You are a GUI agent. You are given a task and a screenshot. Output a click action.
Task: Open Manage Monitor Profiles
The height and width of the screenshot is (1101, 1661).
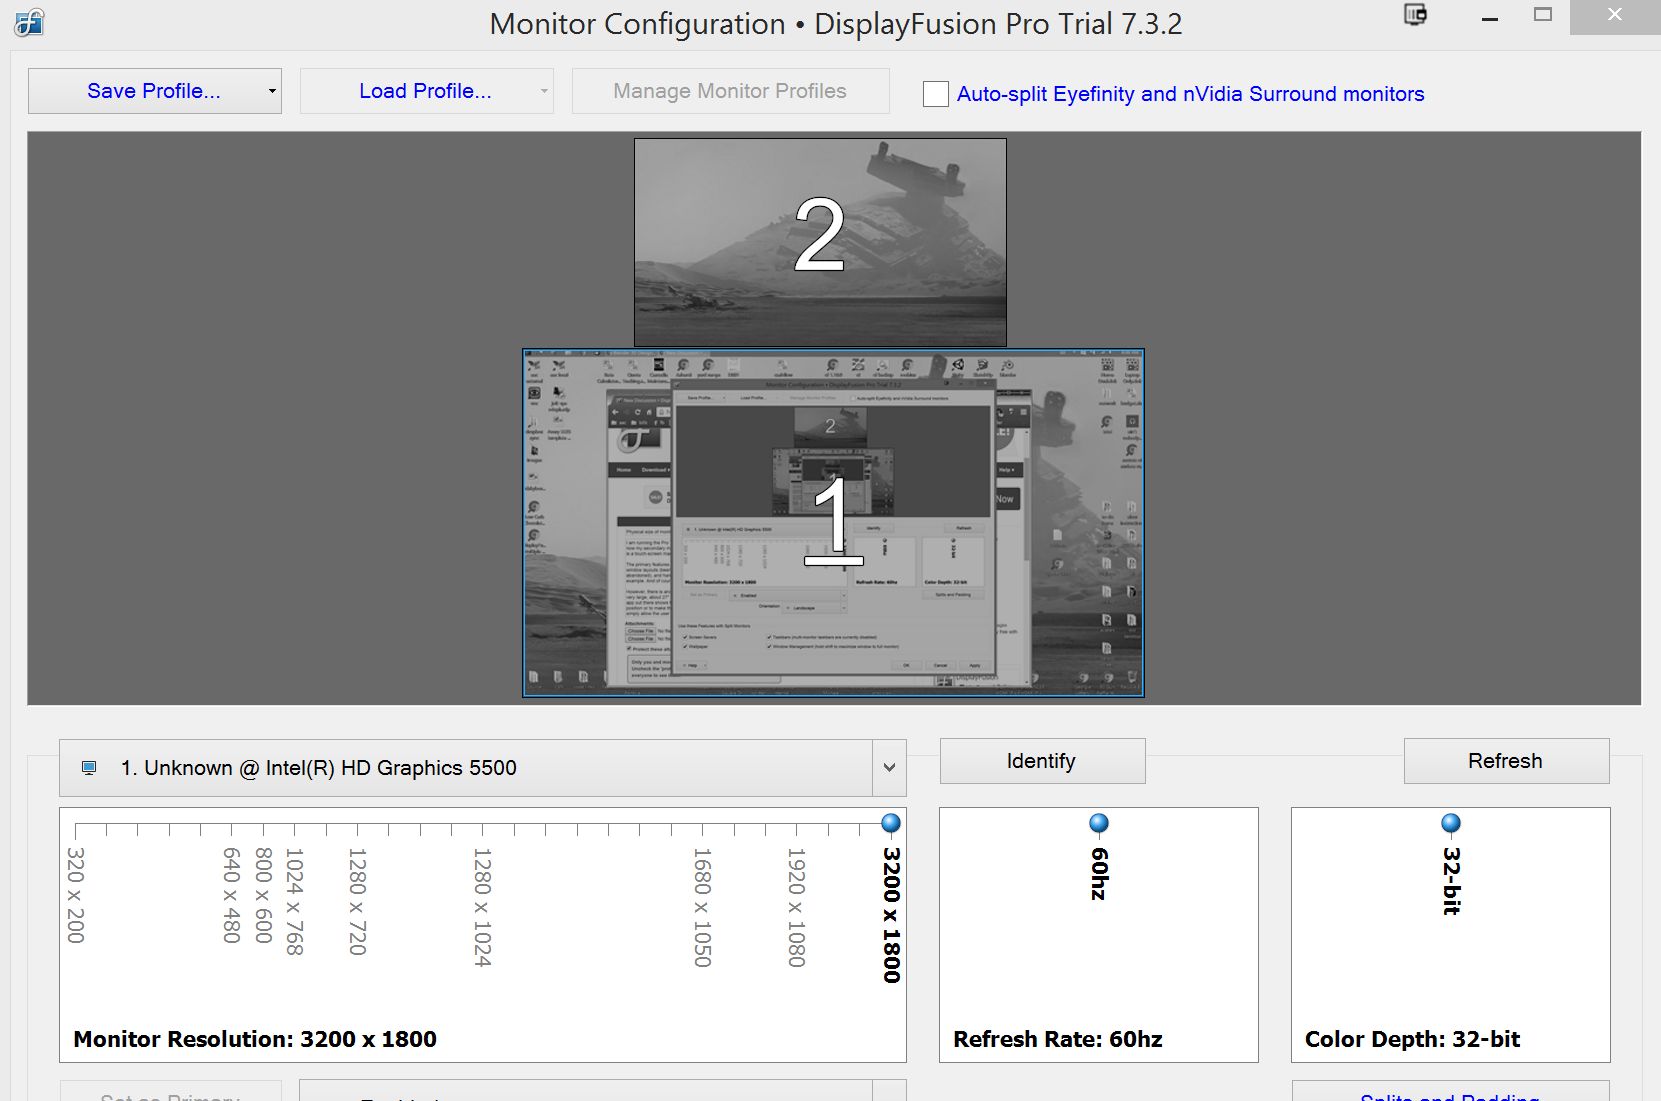point(730,91)
